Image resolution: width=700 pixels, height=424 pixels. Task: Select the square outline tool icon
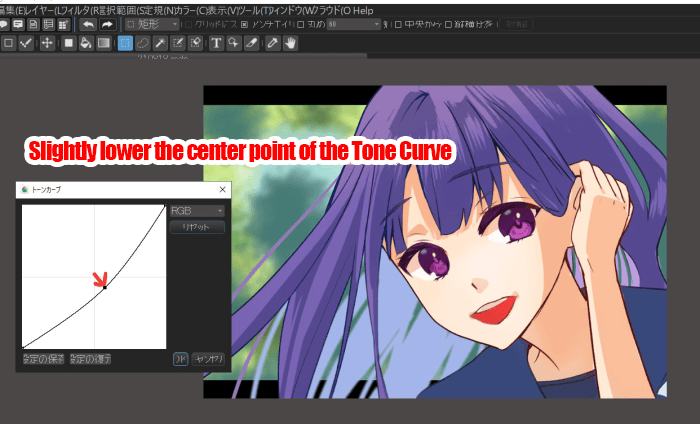(x=8, y=43)
